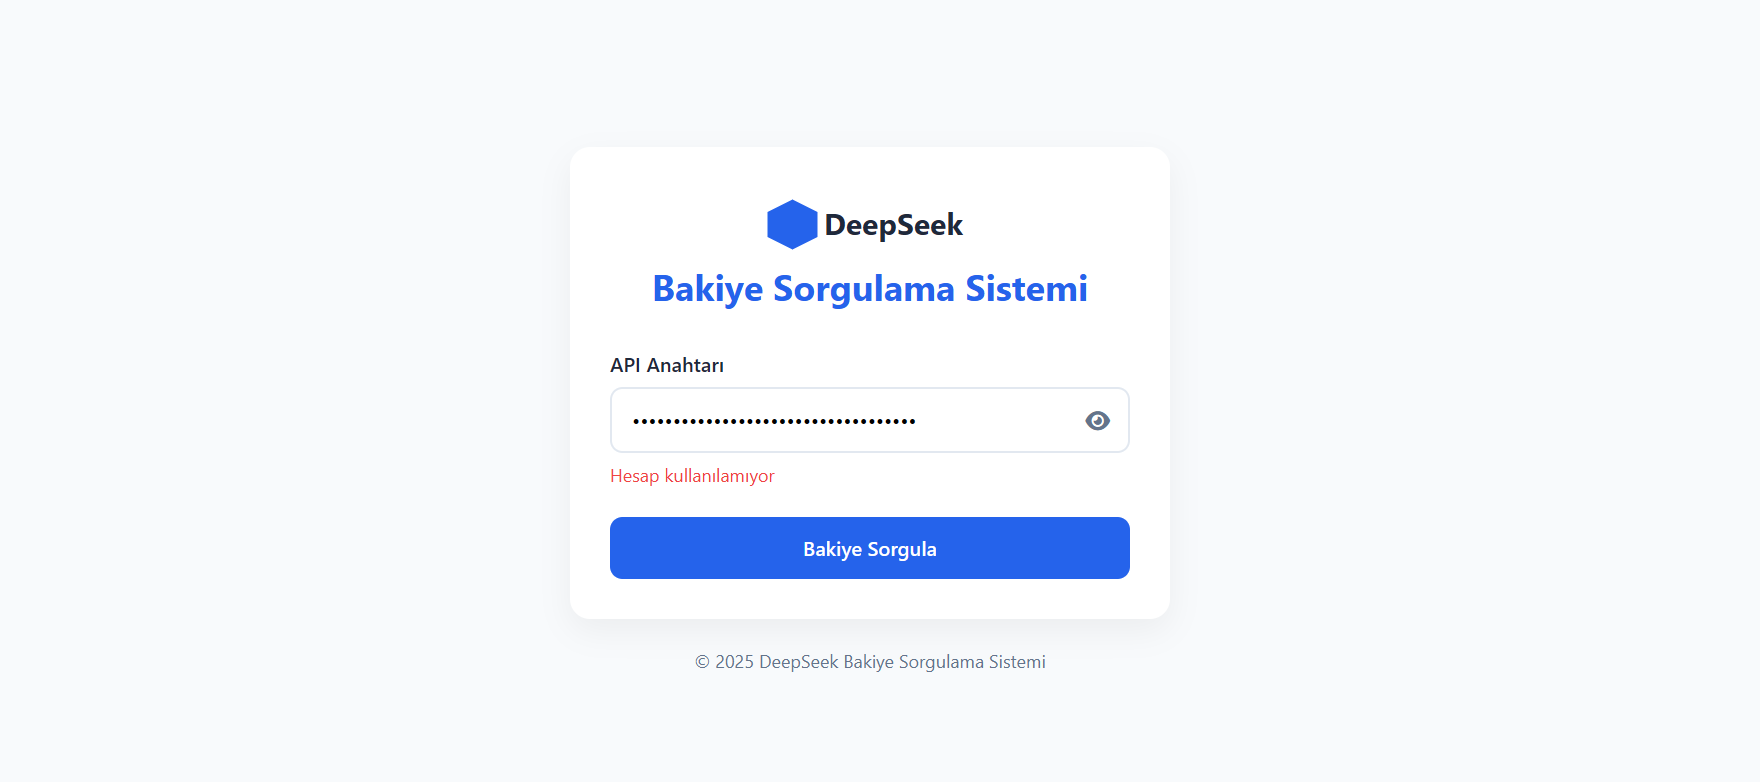
Task: Click the hexagon icon beside DeepSeek
Action: 792,224
